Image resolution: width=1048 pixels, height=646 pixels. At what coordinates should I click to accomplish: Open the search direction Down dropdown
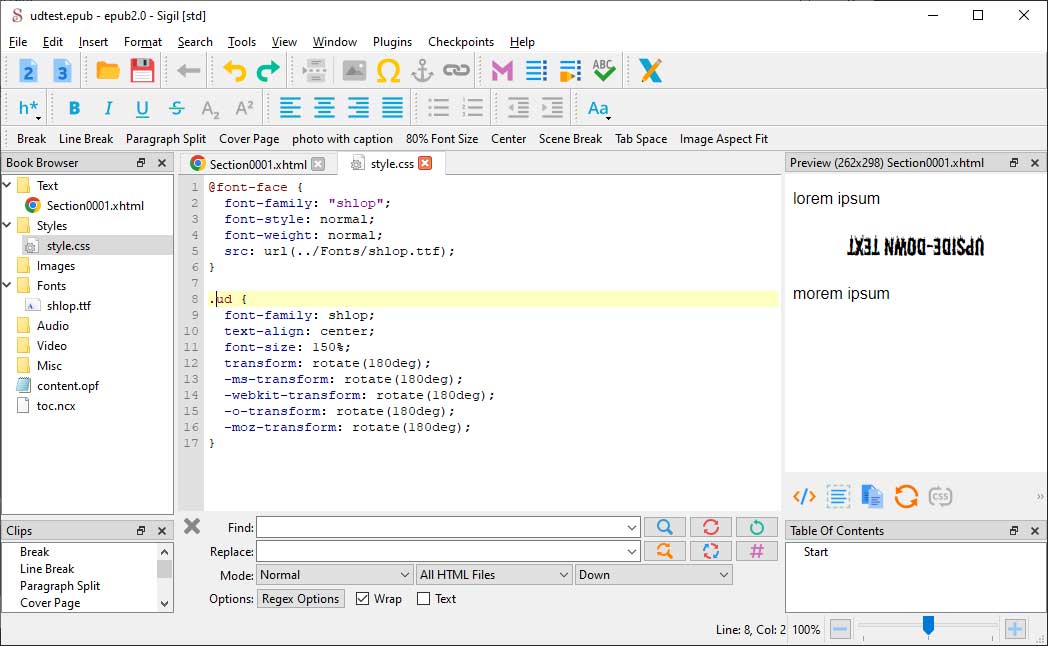[x=653, y=575]
